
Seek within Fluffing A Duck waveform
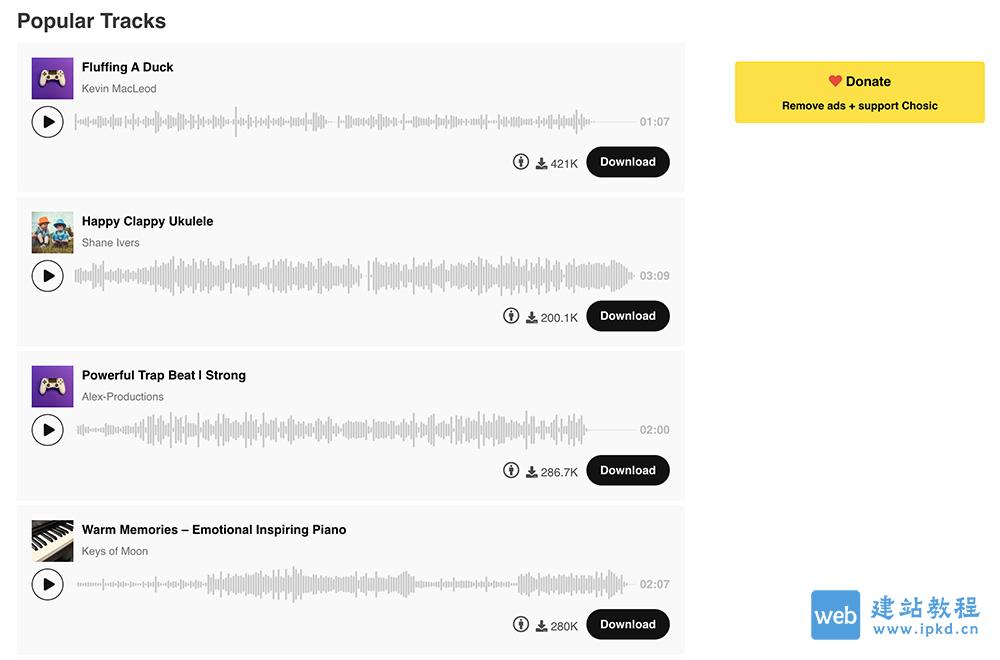pyautogui.click(x=355, y=121)
